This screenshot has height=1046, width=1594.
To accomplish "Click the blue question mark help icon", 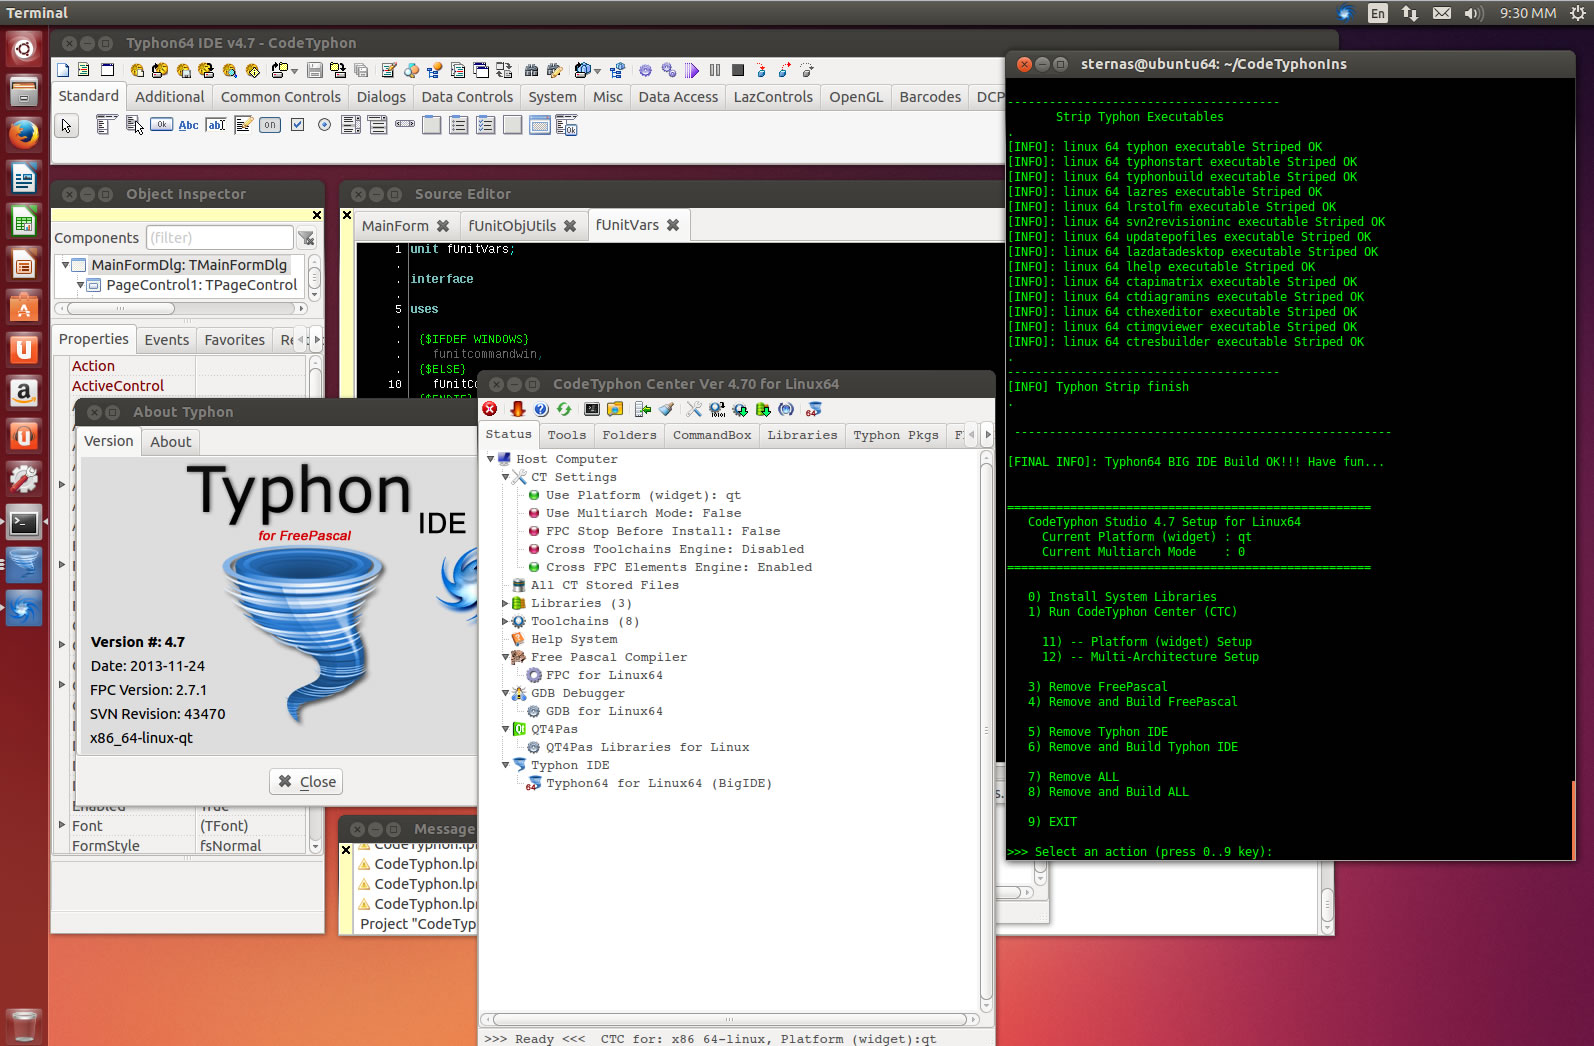I will coord(541,409).
